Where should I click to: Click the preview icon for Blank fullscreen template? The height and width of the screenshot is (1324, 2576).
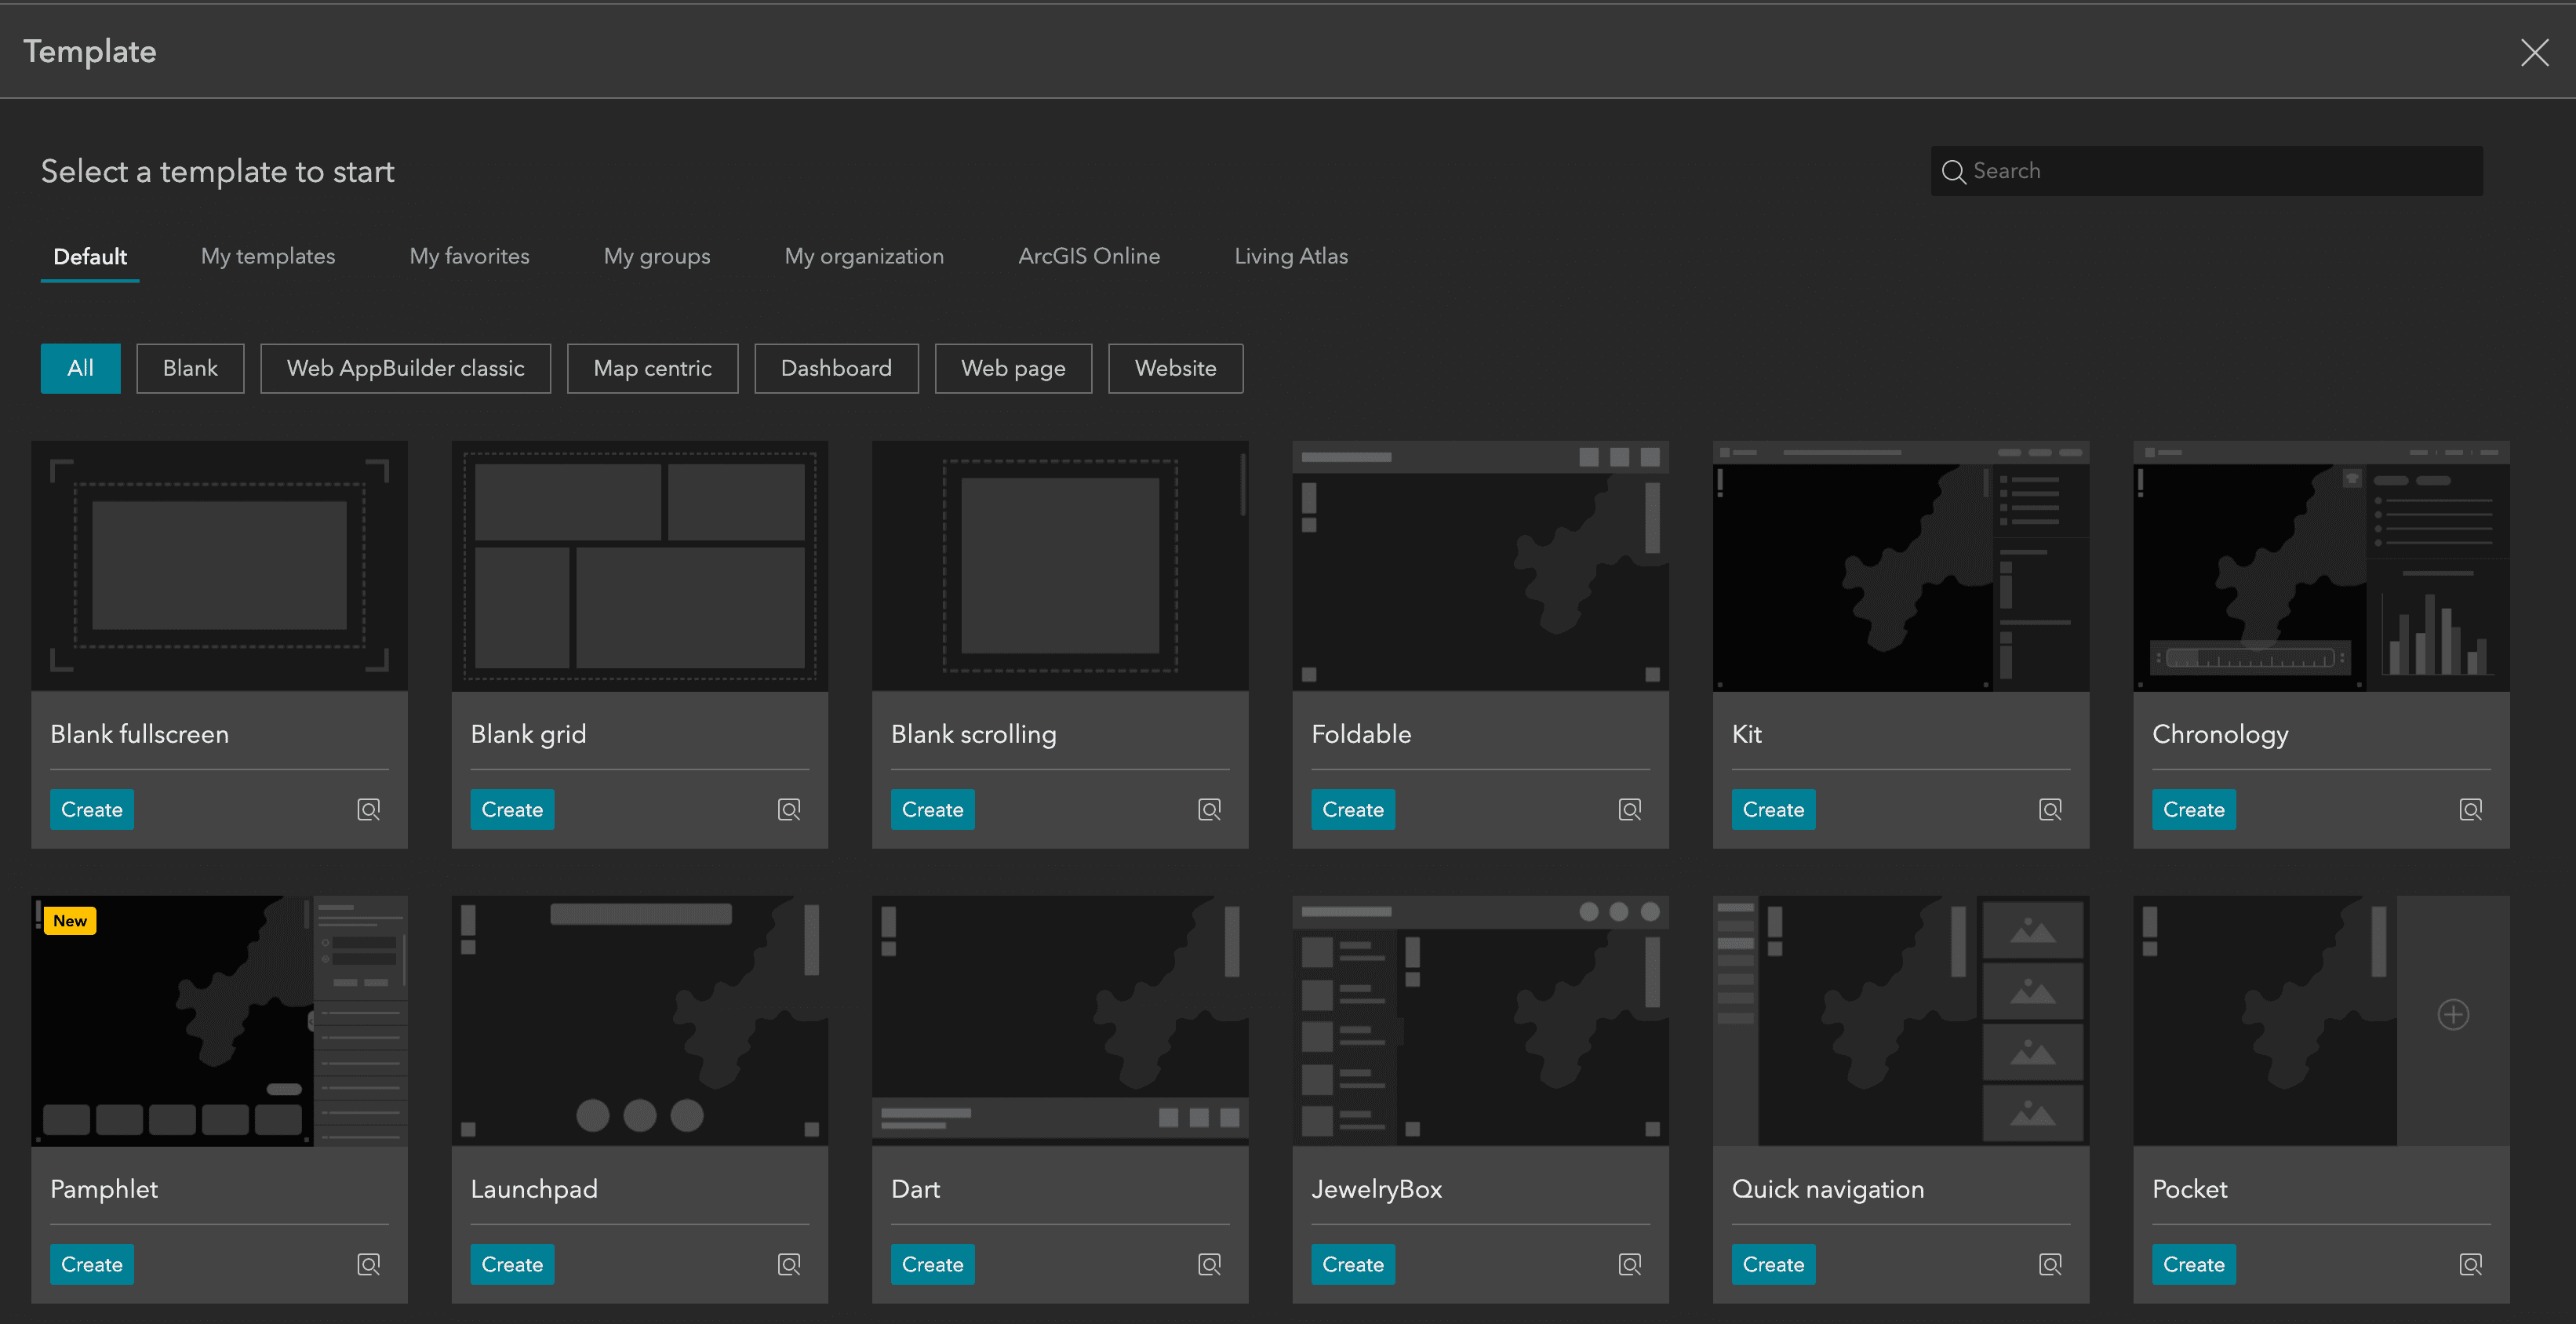(x=368, y=809)
